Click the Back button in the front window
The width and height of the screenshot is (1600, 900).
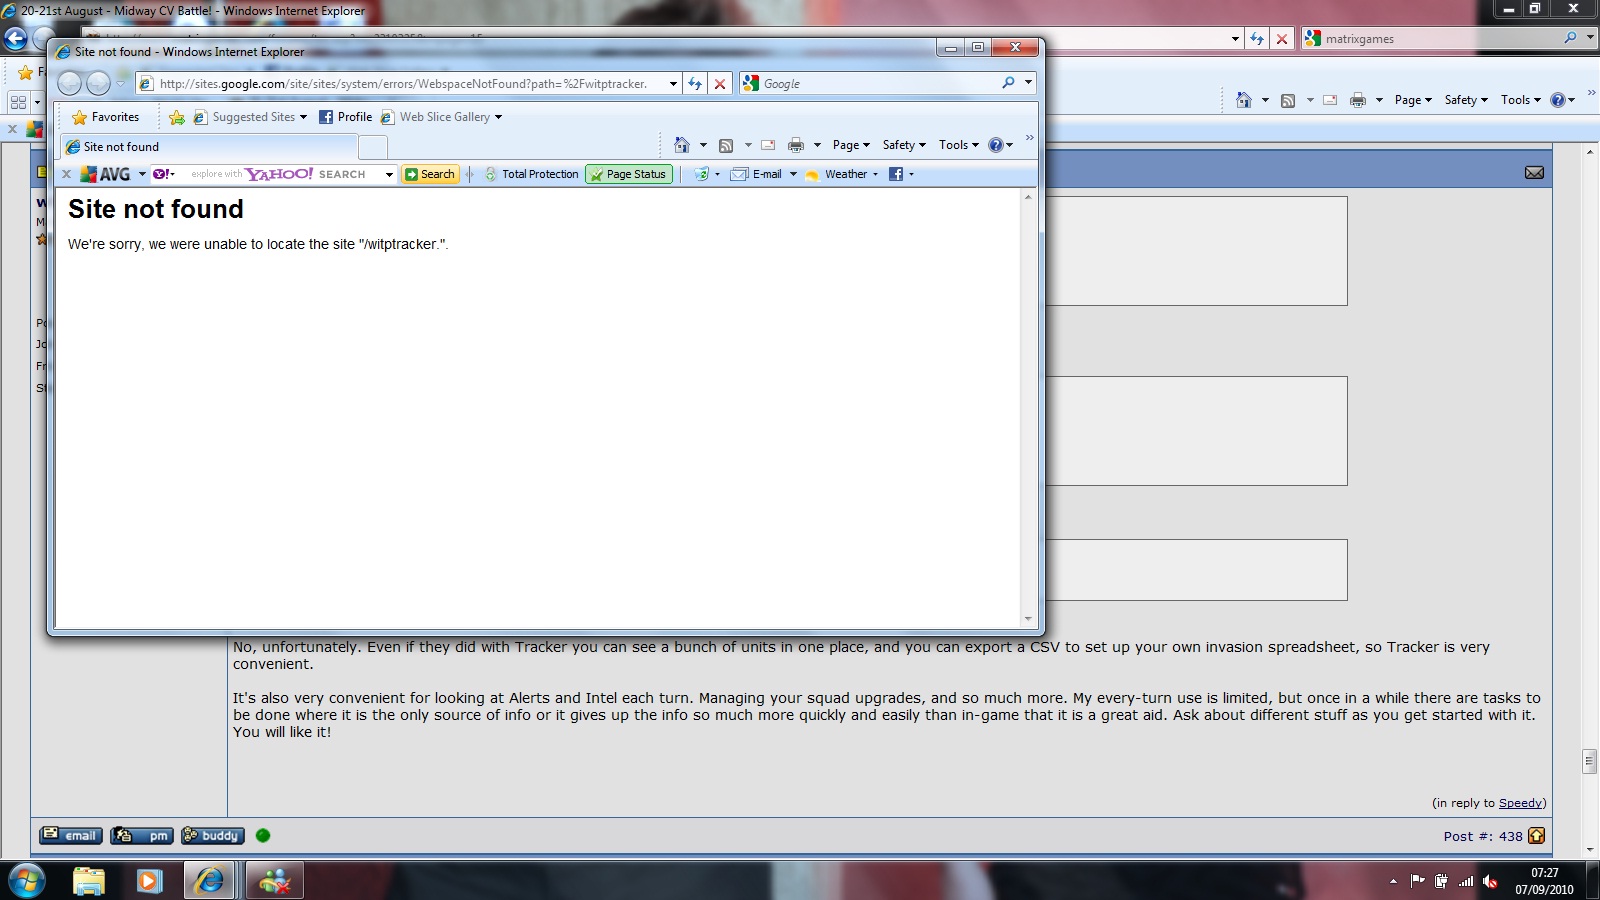pos(69,83)
